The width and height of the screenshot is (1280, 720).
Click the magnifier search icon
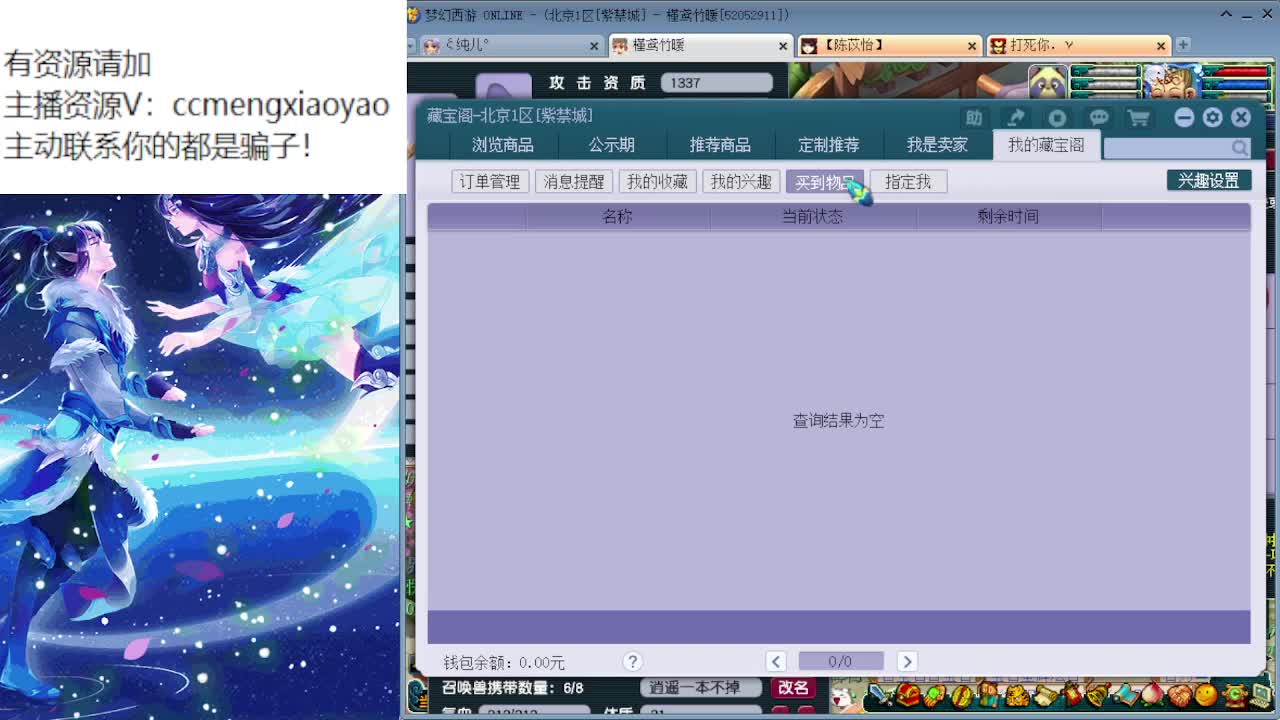(x=1240, y=148)
